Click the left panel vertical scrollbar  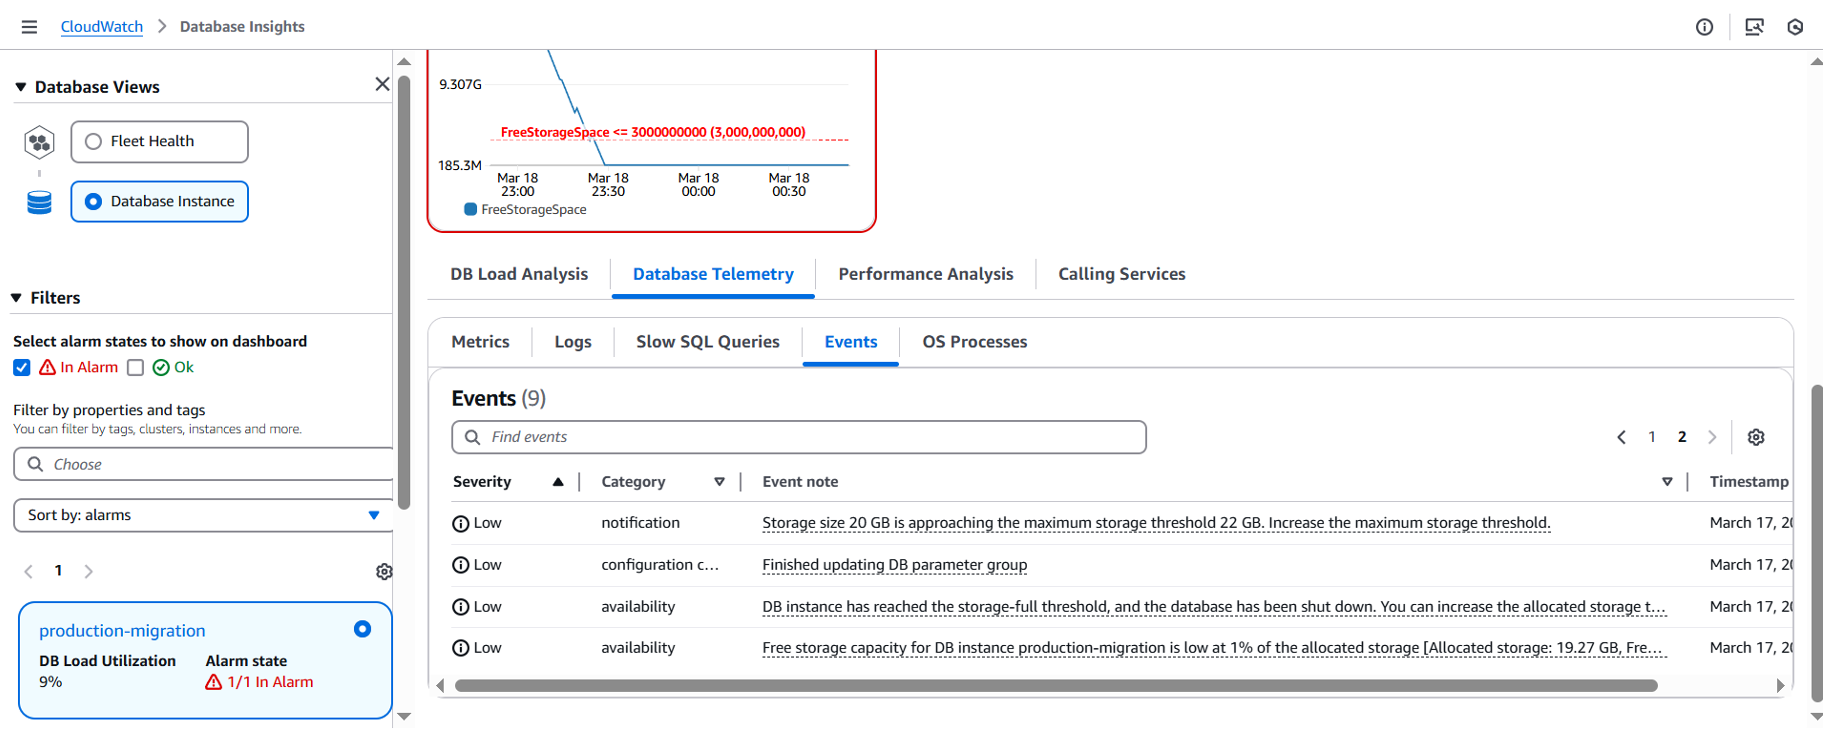404,292
